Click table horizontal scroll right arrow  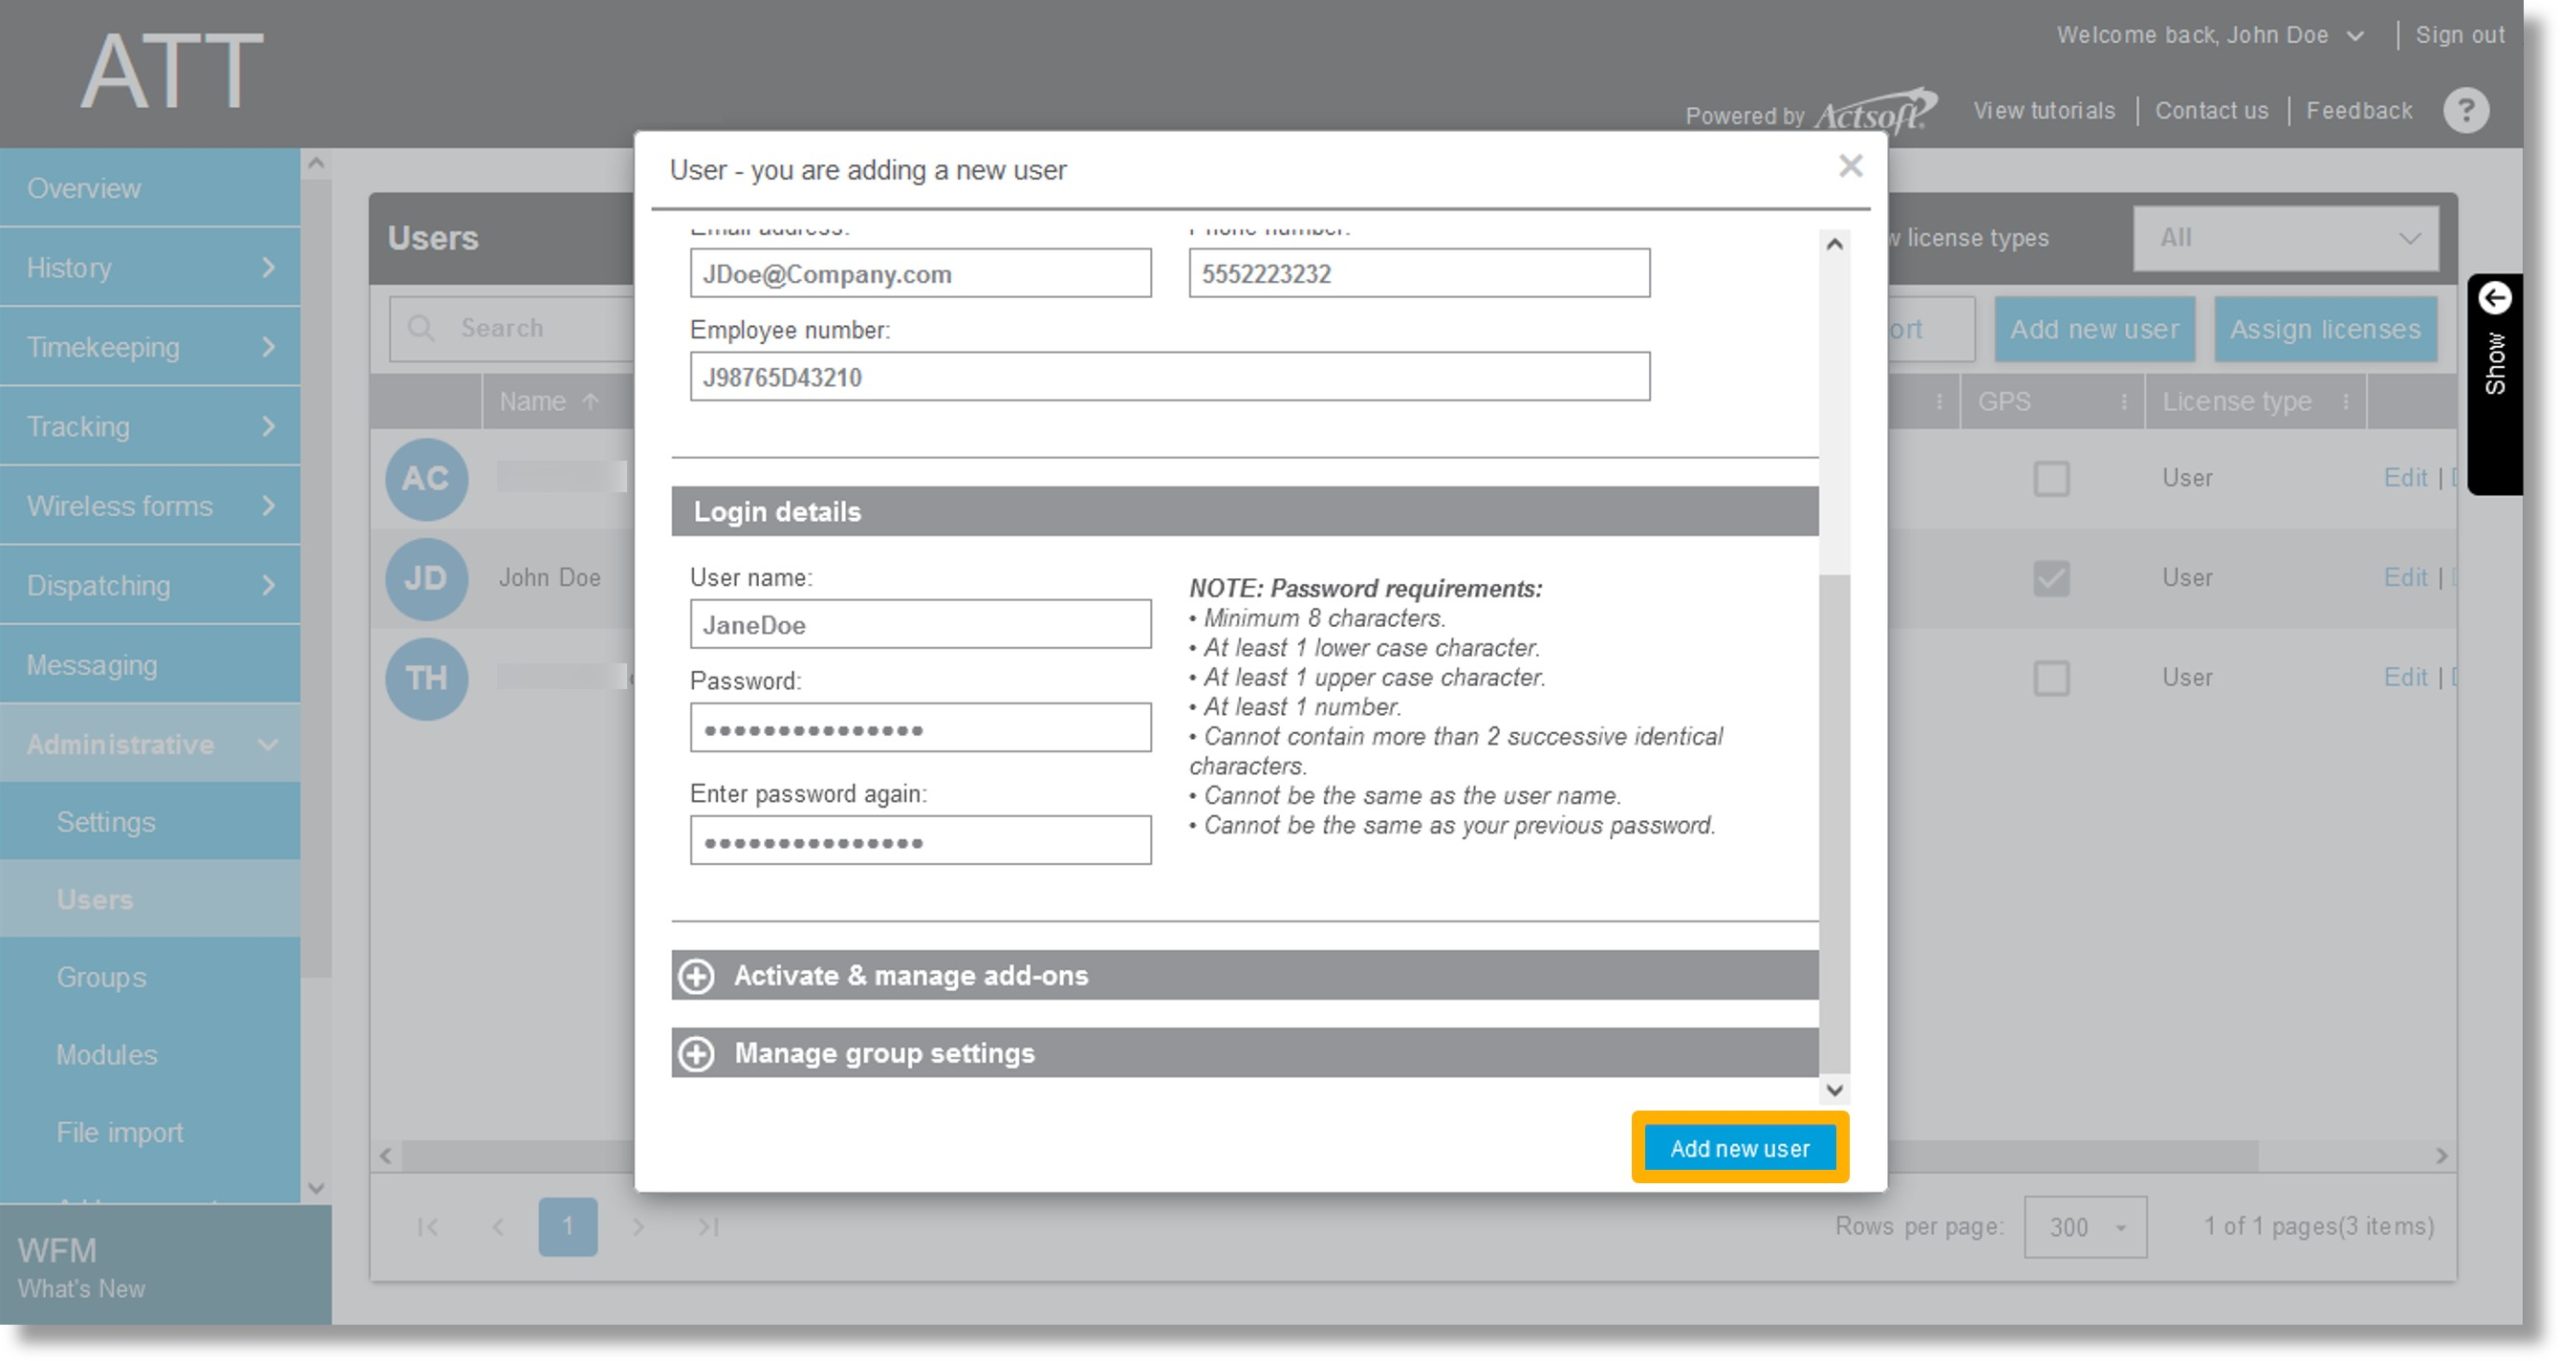point(2441,1156)
